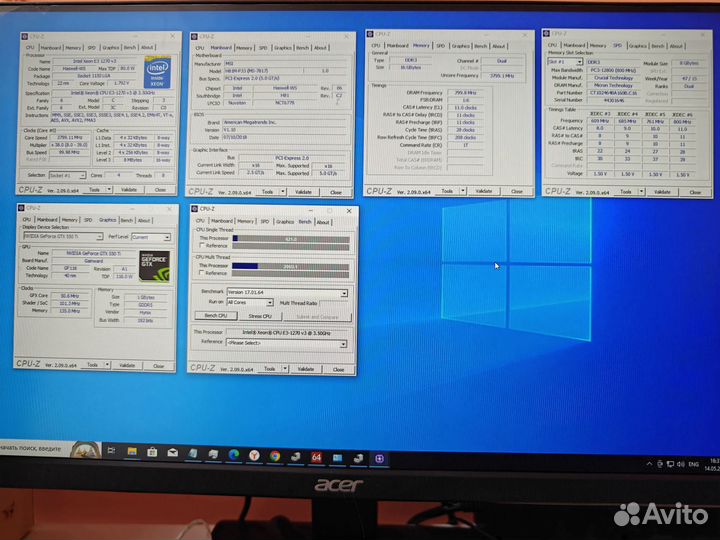The width and height of the screenshot is (720, 540).
Task: Click the "NVIDIA GeForce GTX 550 Ti" GPU name field
Action: 94,253
